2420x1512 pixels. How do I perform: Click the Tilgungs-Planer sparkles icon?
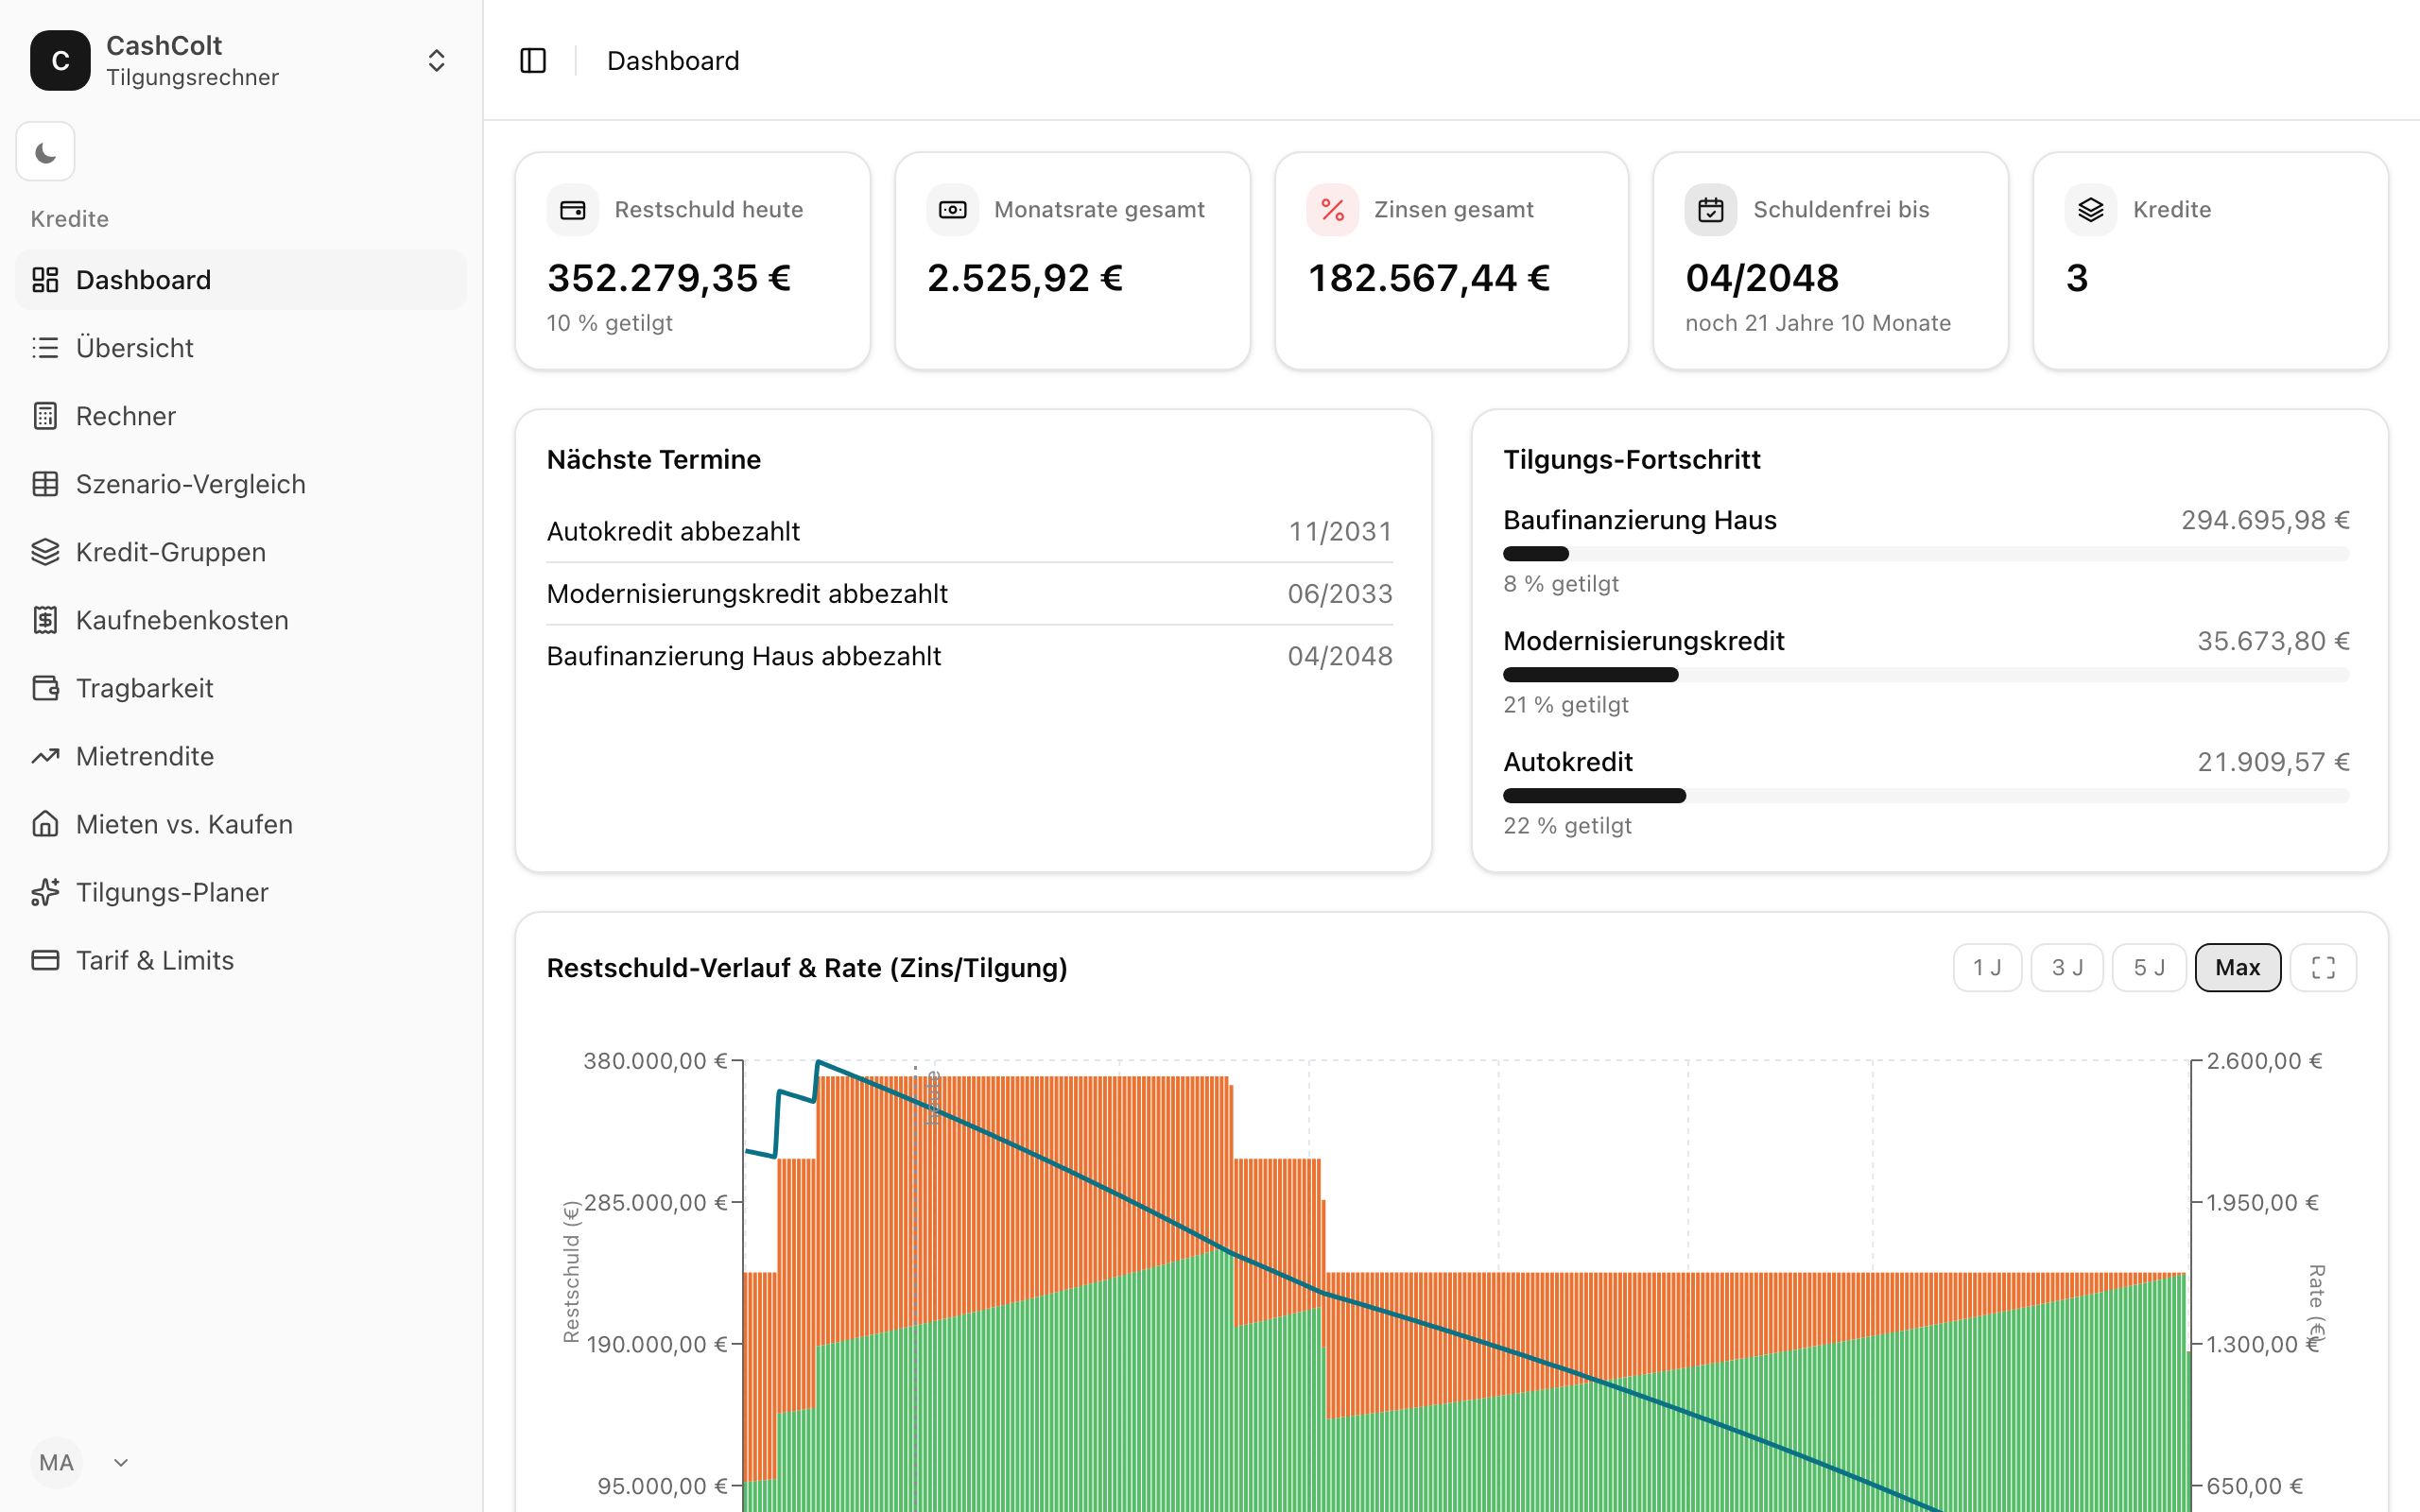[45, 892]
